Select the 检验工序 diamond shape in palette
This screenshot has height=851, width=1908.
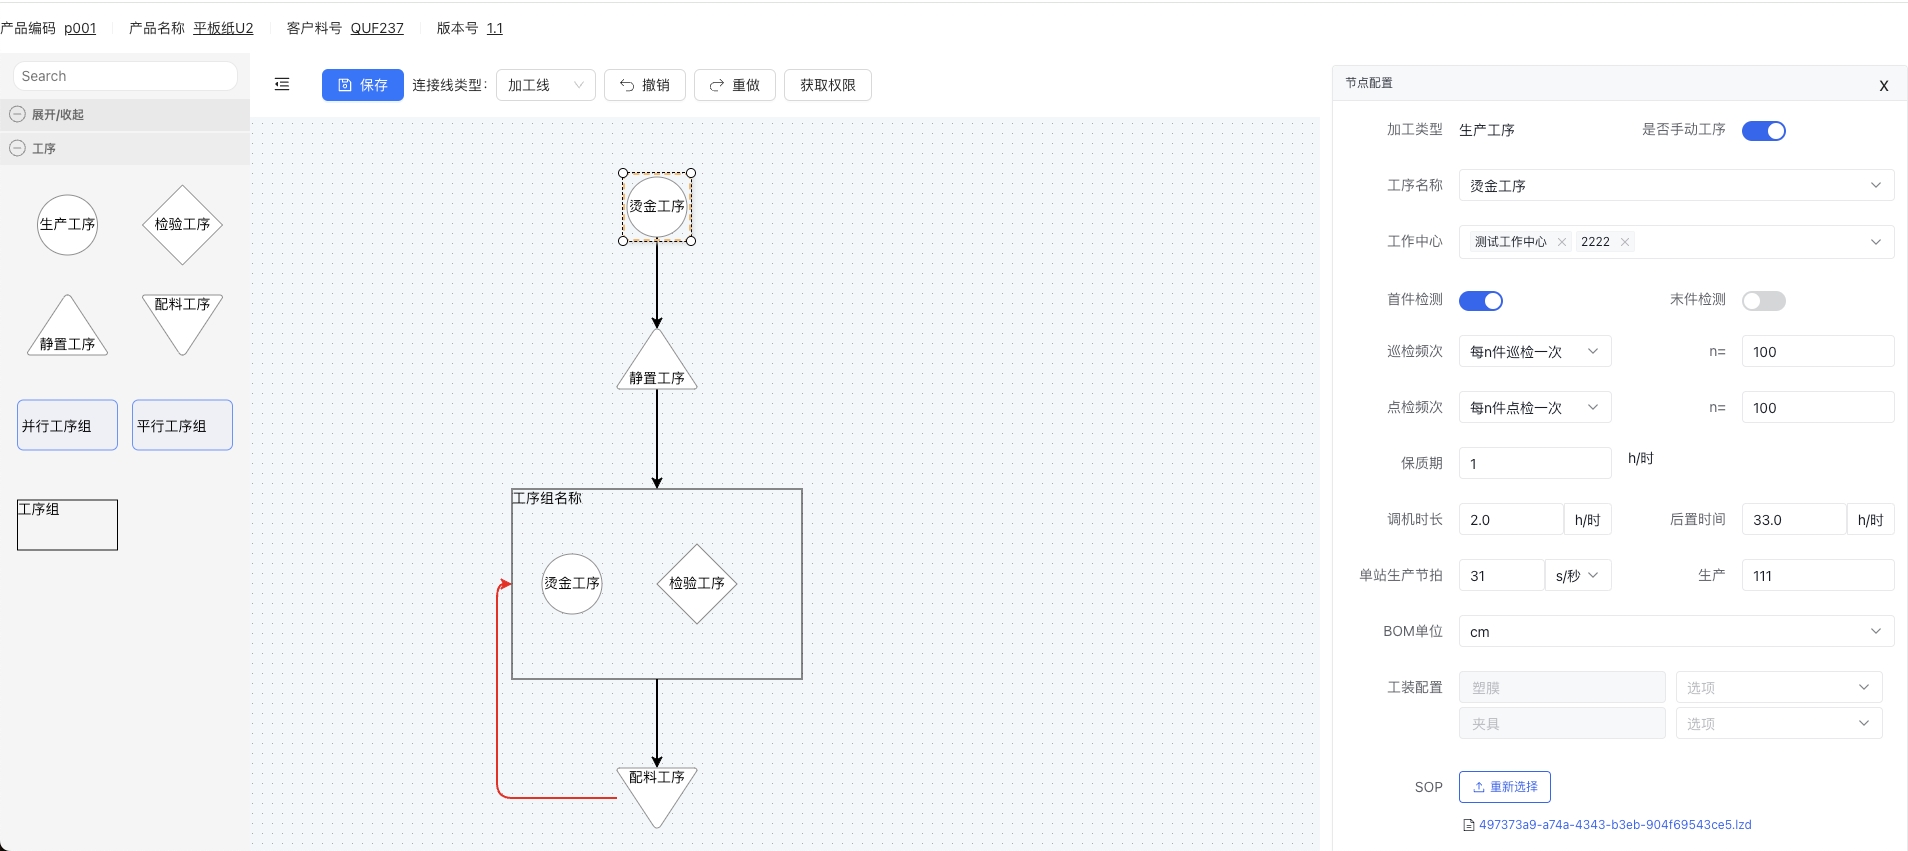[x=182, y=225]
